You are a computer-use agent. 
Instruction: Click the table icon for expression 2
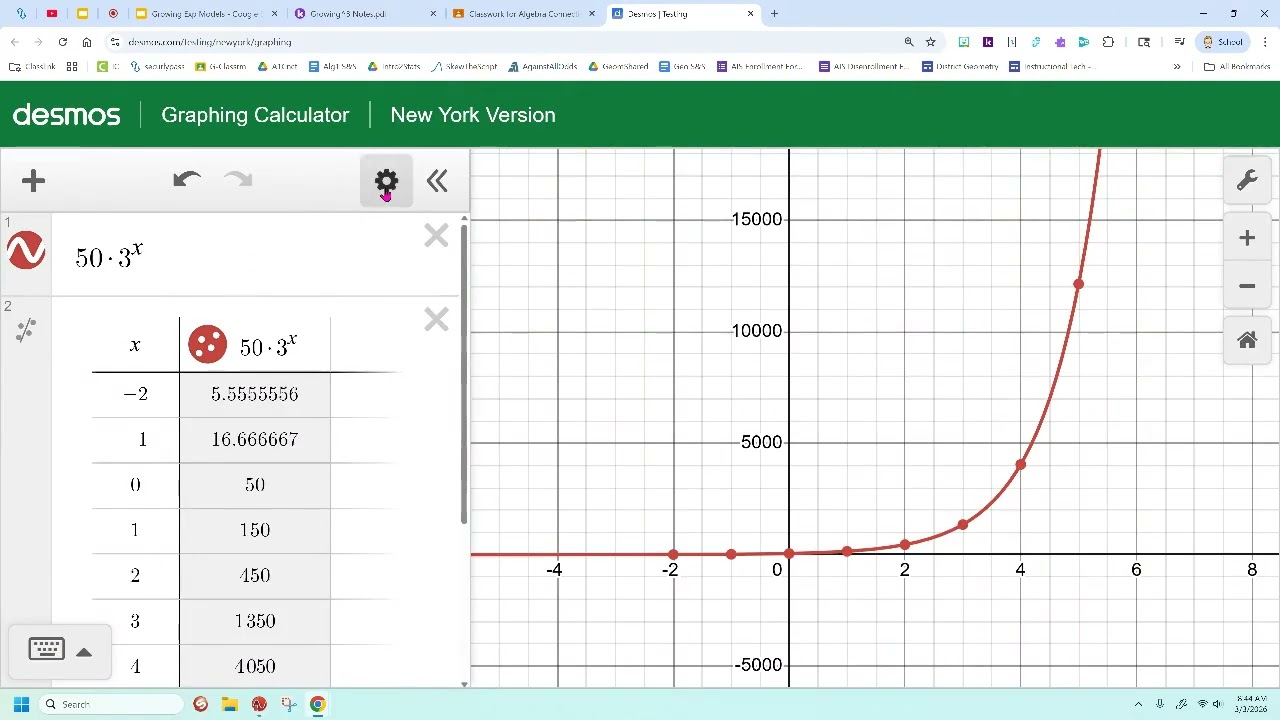click(x=26, y=330)
